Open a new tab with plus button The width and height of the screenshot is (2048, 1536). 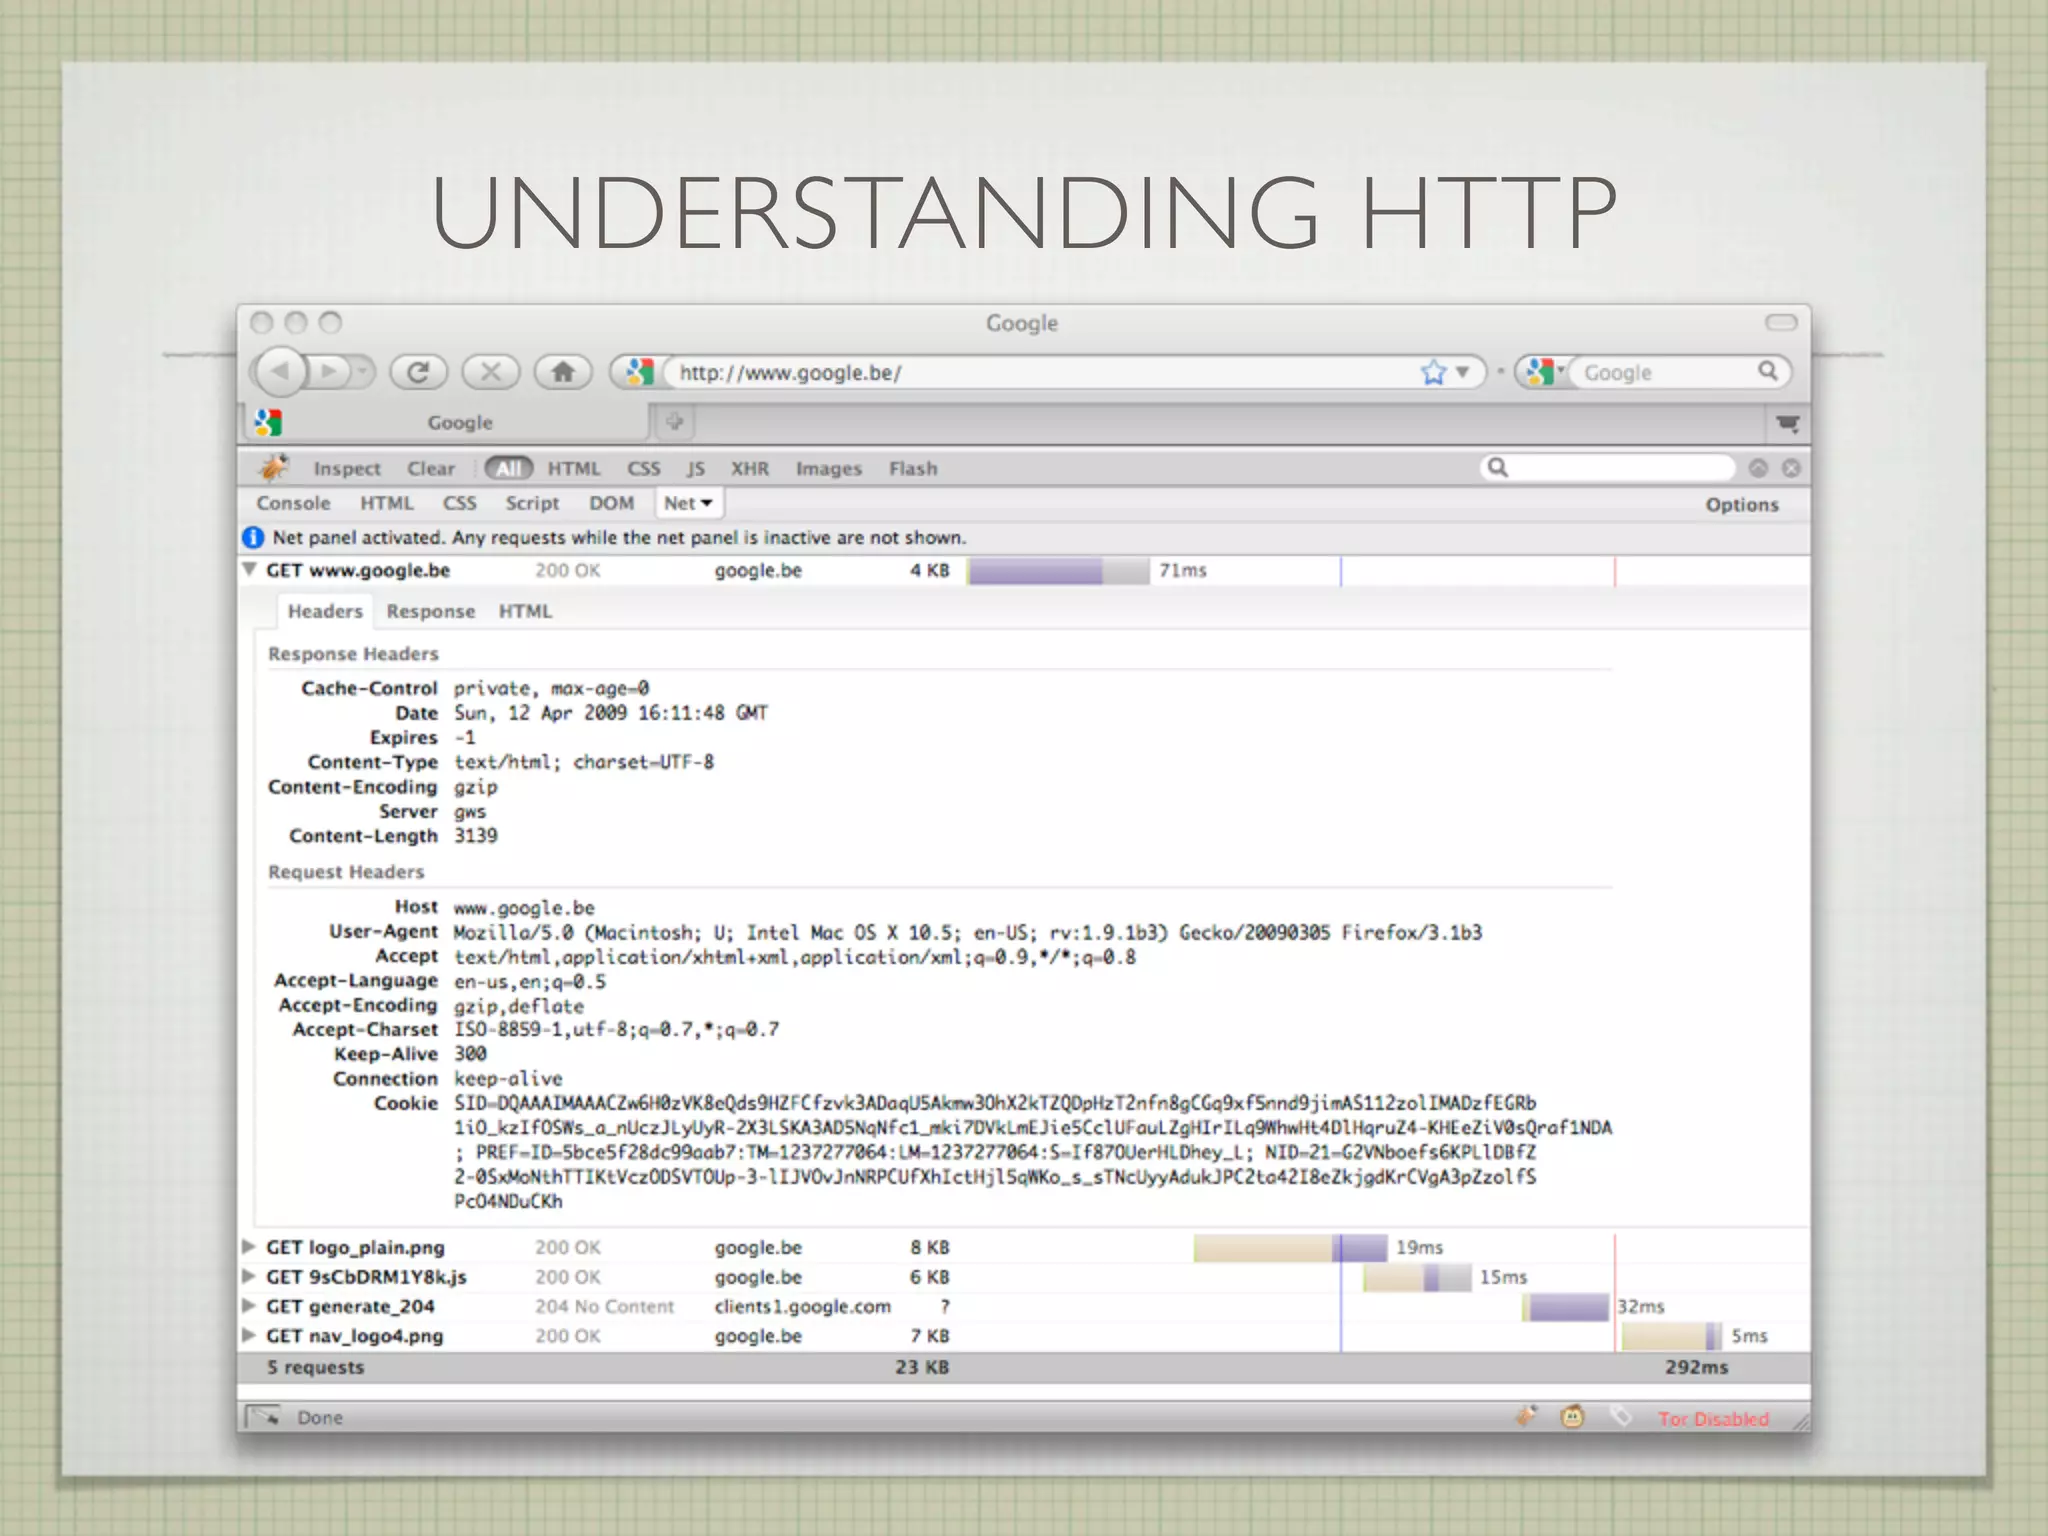coord(675,421)
